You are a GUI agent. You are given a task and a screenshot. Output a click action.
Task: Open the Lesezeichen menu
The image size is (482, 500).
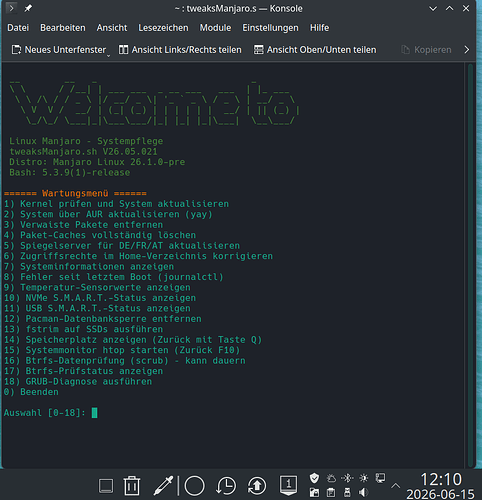pos(163,28)
